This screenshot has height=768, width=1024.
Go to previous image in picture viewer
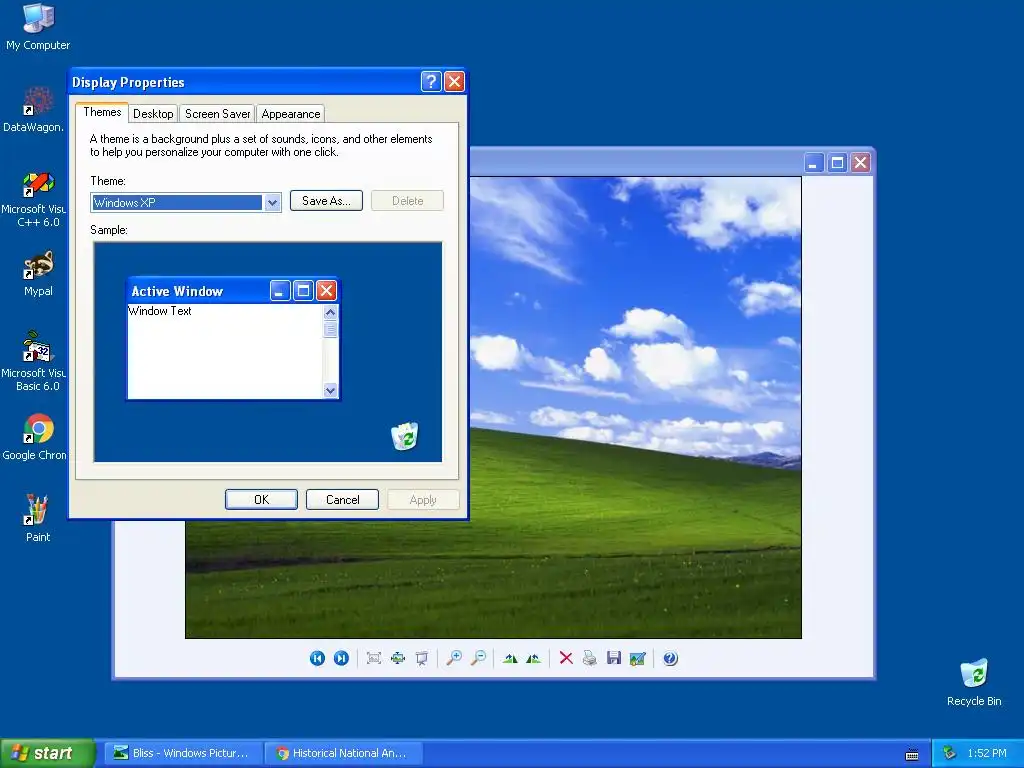click(317, 658)
